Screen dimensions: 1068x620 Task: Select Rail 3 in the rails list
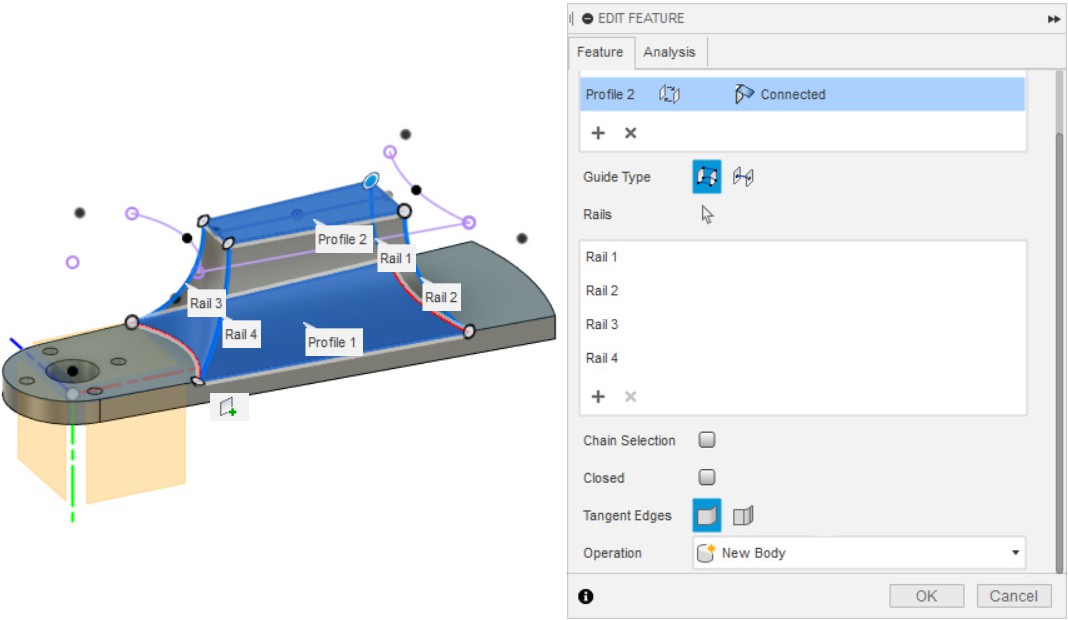tap(602, 324)
